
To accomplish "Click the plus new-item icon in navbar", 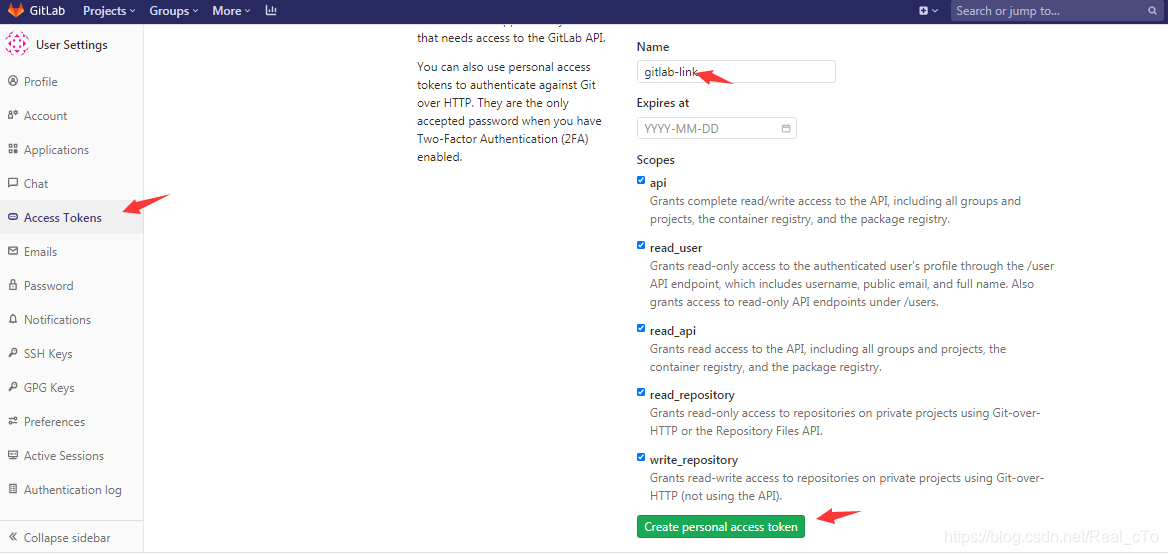I will (x=924, y=11).
